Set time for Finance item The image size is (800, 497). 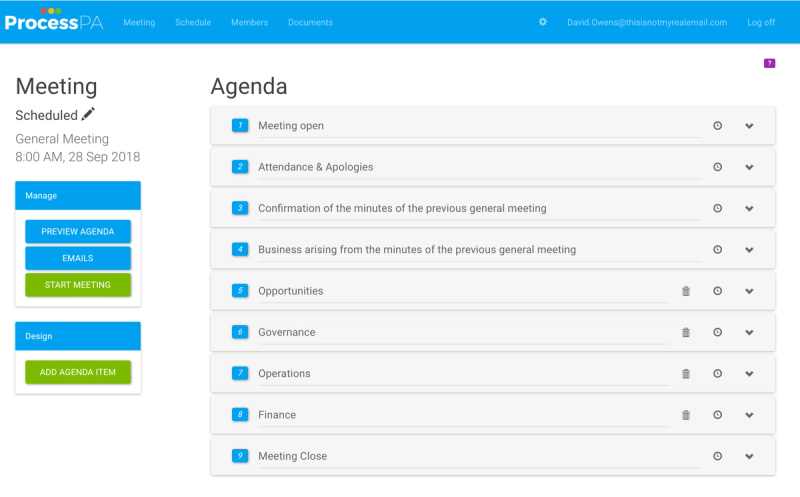(x=717, y=415)
